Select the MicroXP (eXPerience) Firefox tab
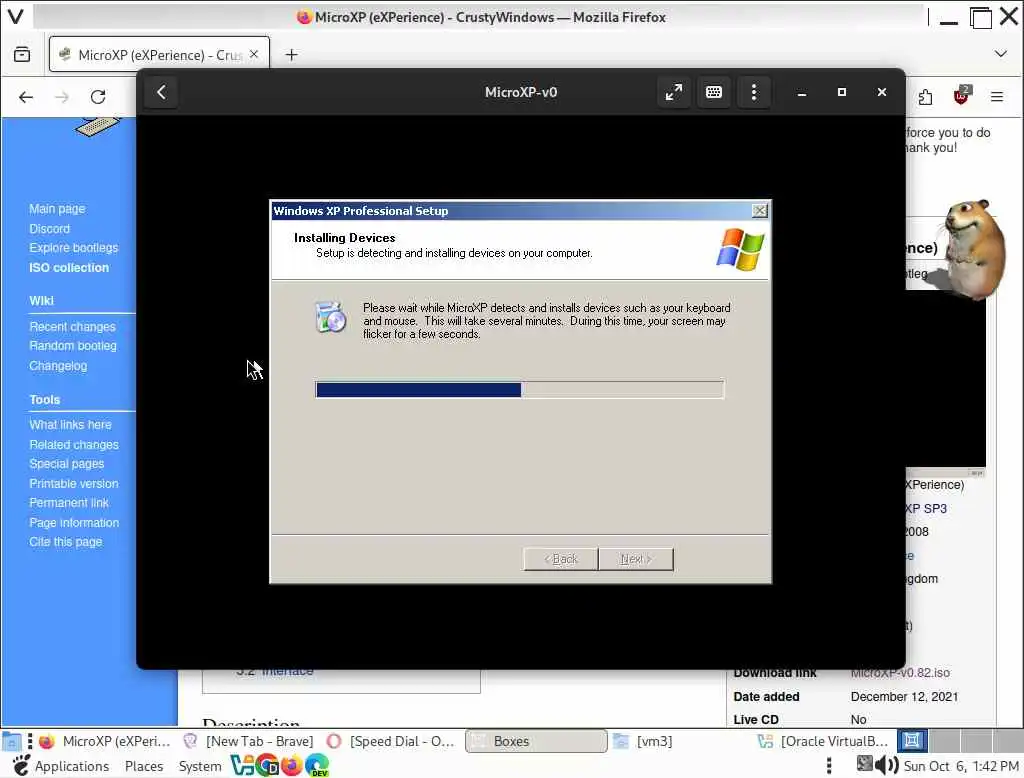The width and height of the screenshot is (1024, 778). point(159,54)
